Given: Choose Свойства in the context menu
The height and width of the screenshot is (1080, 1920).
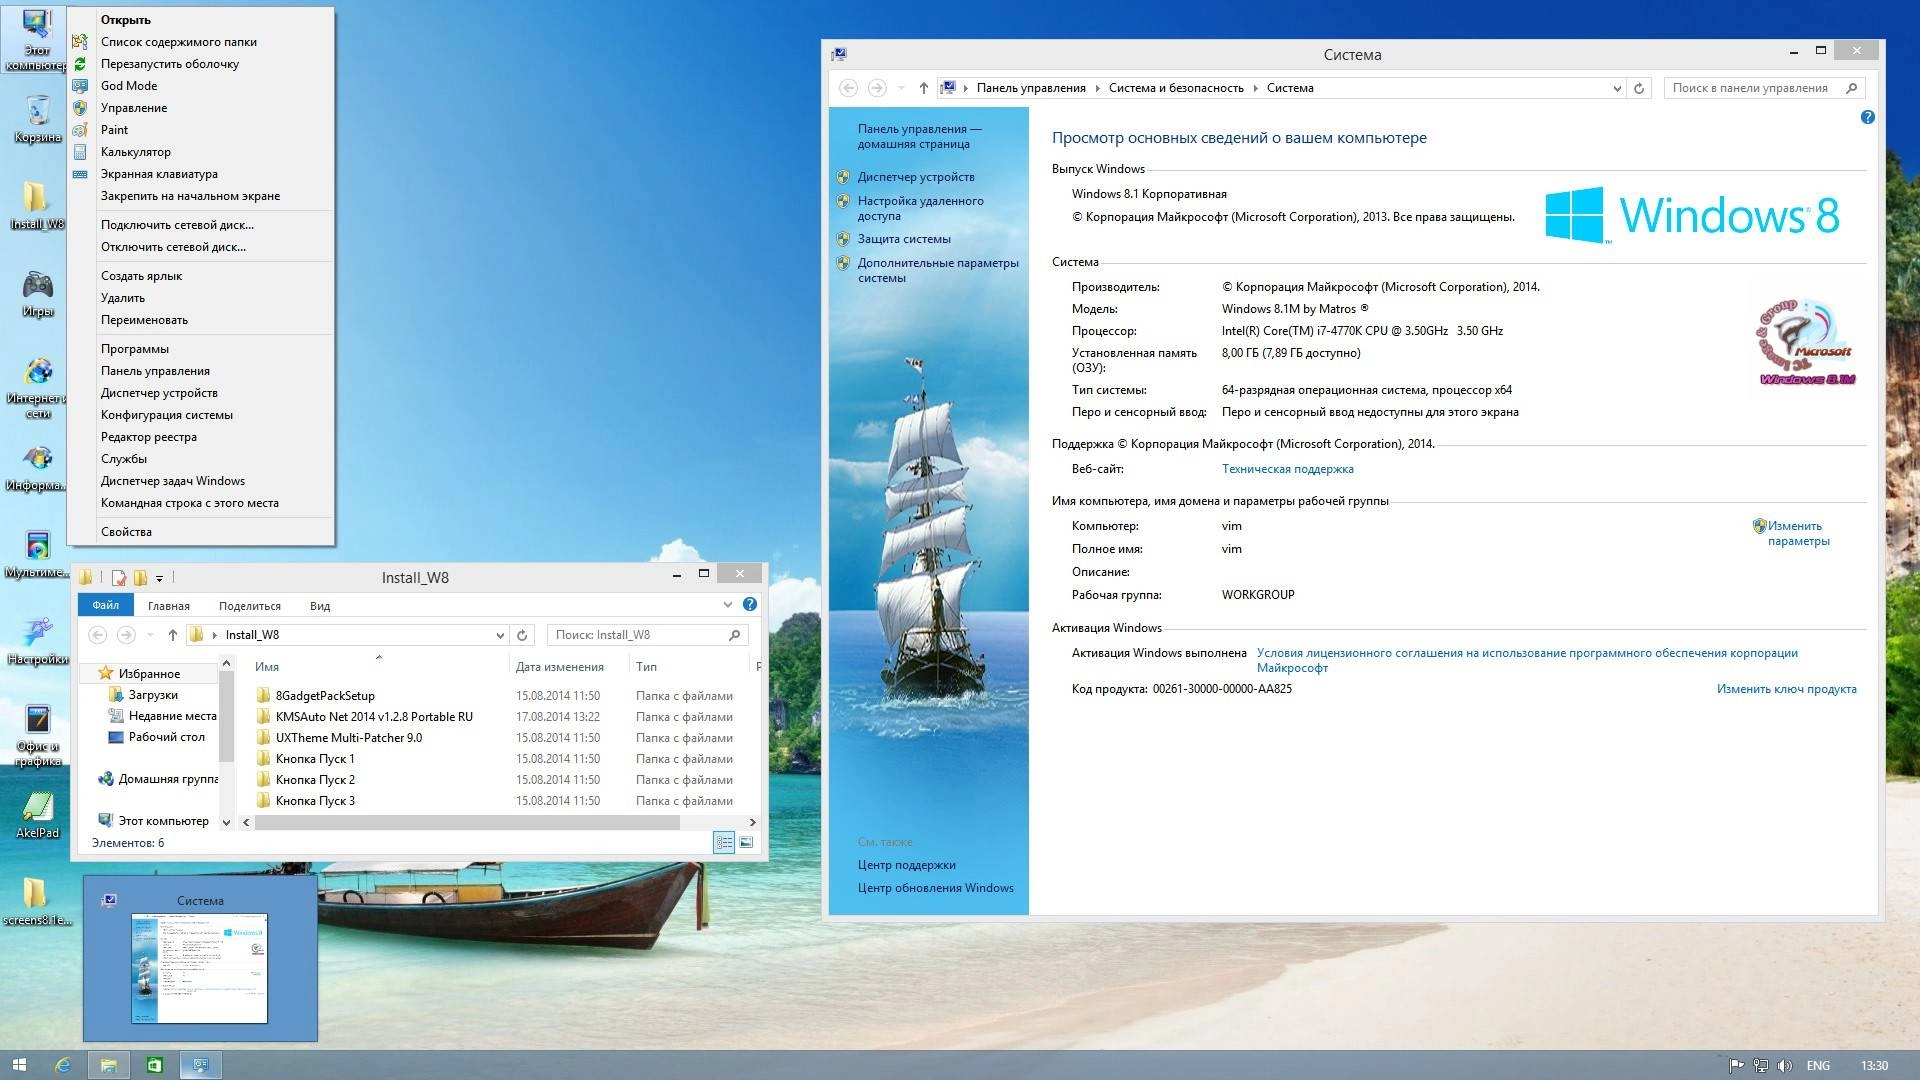Looking at the screenshot, I should pos(201,532).
